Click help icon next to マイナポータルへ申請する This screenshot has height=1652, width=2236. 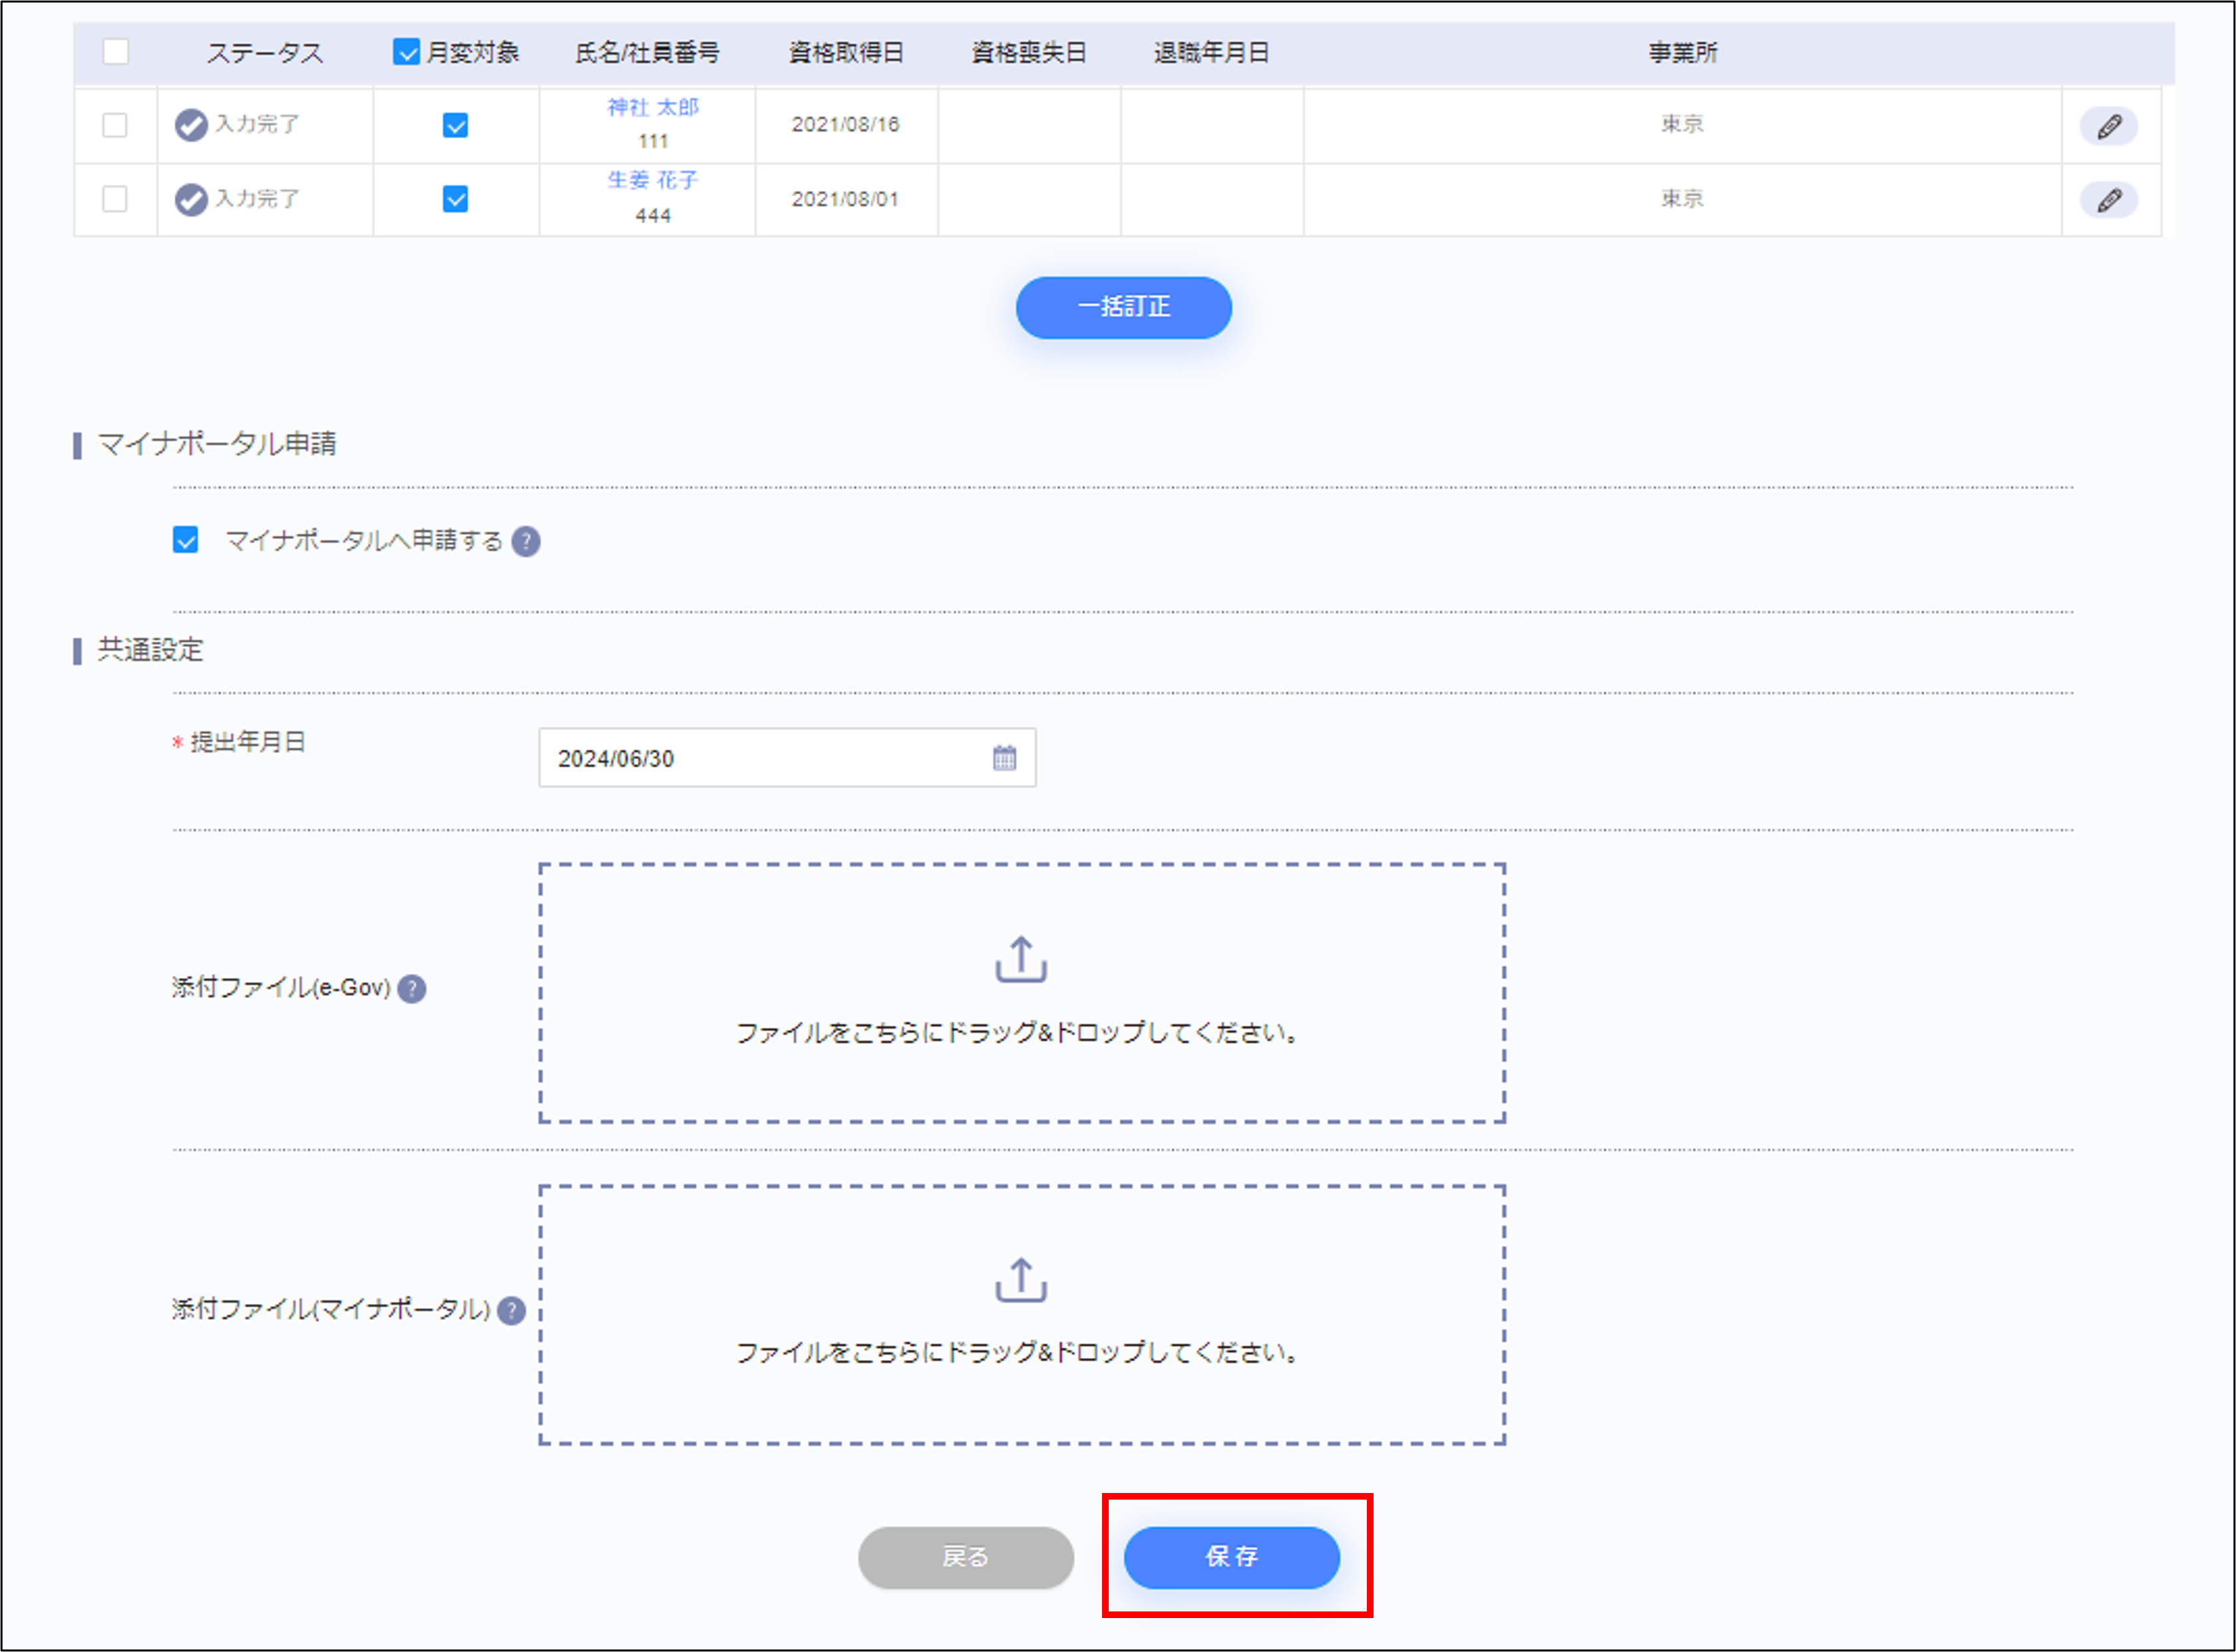tap(526, 541)
